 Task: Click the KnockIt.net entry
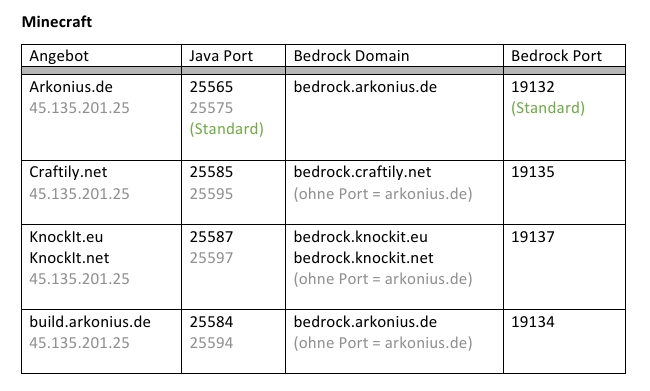pyautogui.click(x=69, y=258)
